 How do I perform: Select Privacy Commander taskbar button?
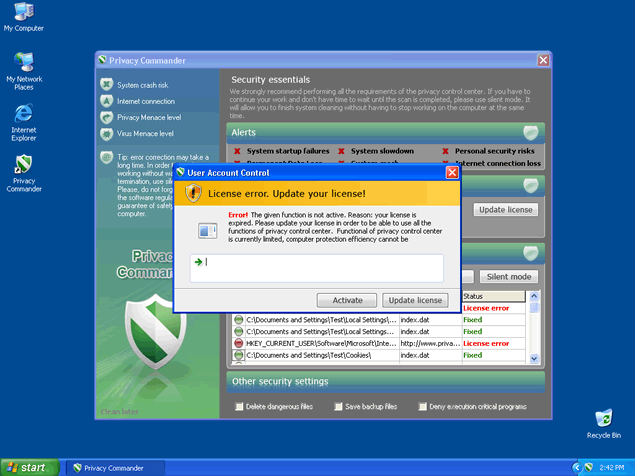click(x=112, y=467)
